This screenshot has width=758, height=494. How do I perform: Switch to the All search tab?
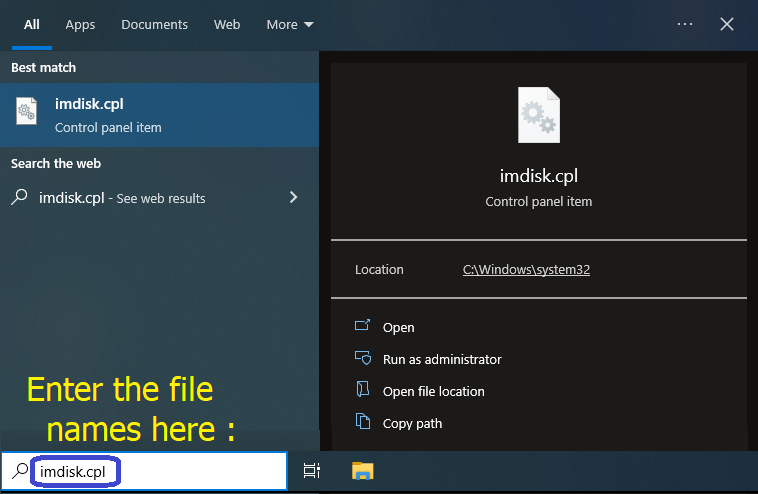click(32, 25)
